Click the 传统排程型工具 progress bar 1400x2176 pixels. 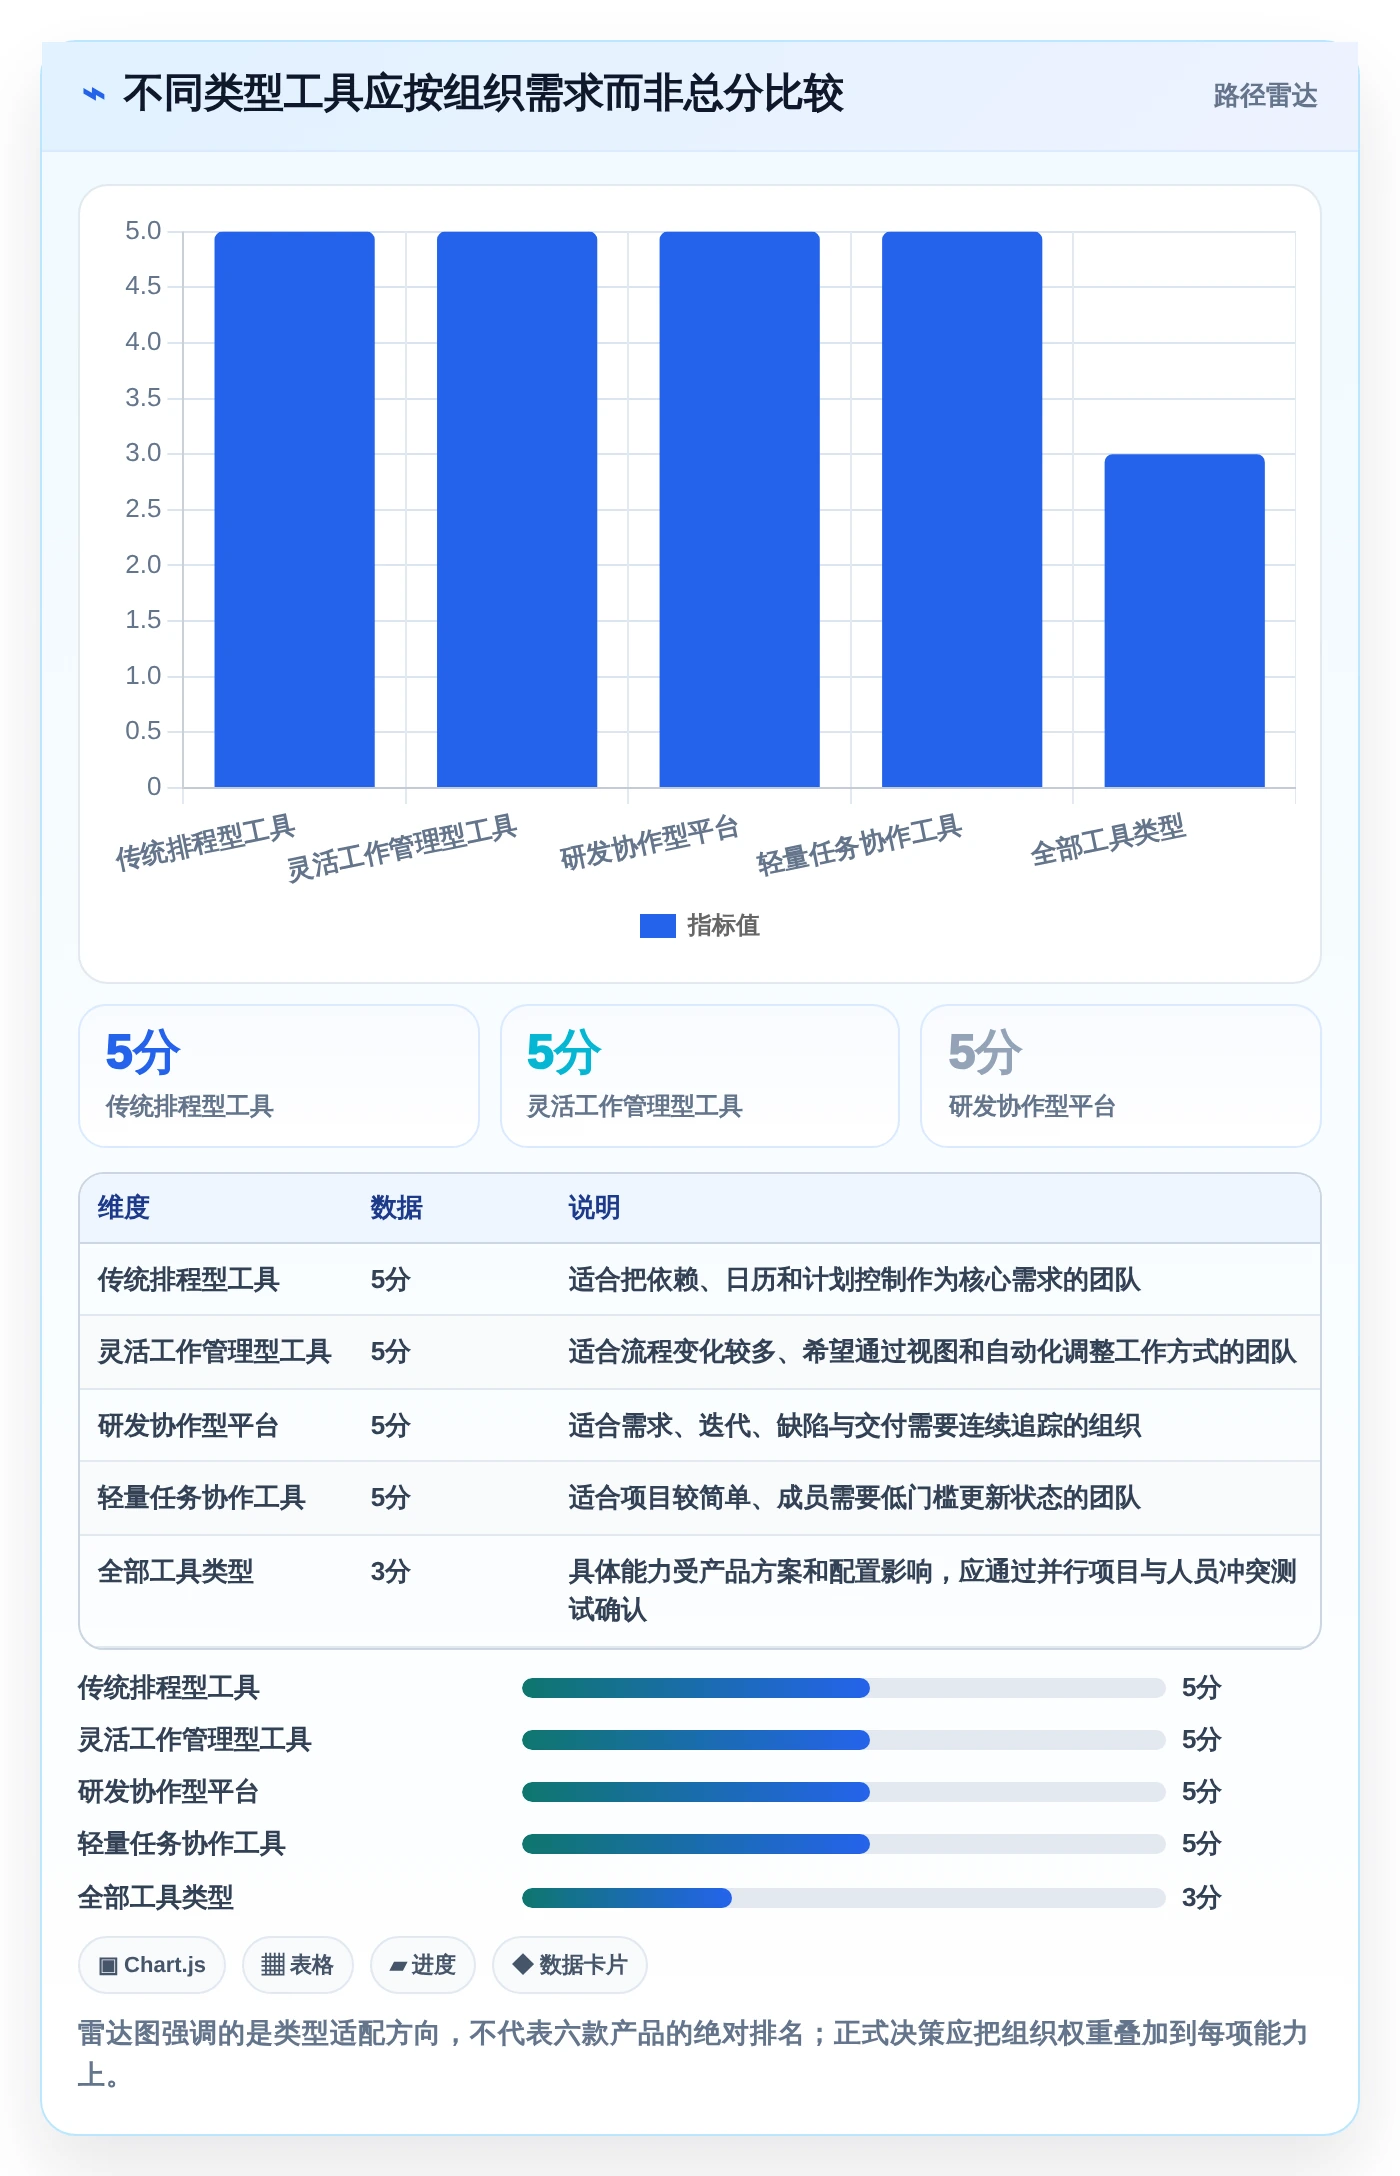click(844, 1688)
